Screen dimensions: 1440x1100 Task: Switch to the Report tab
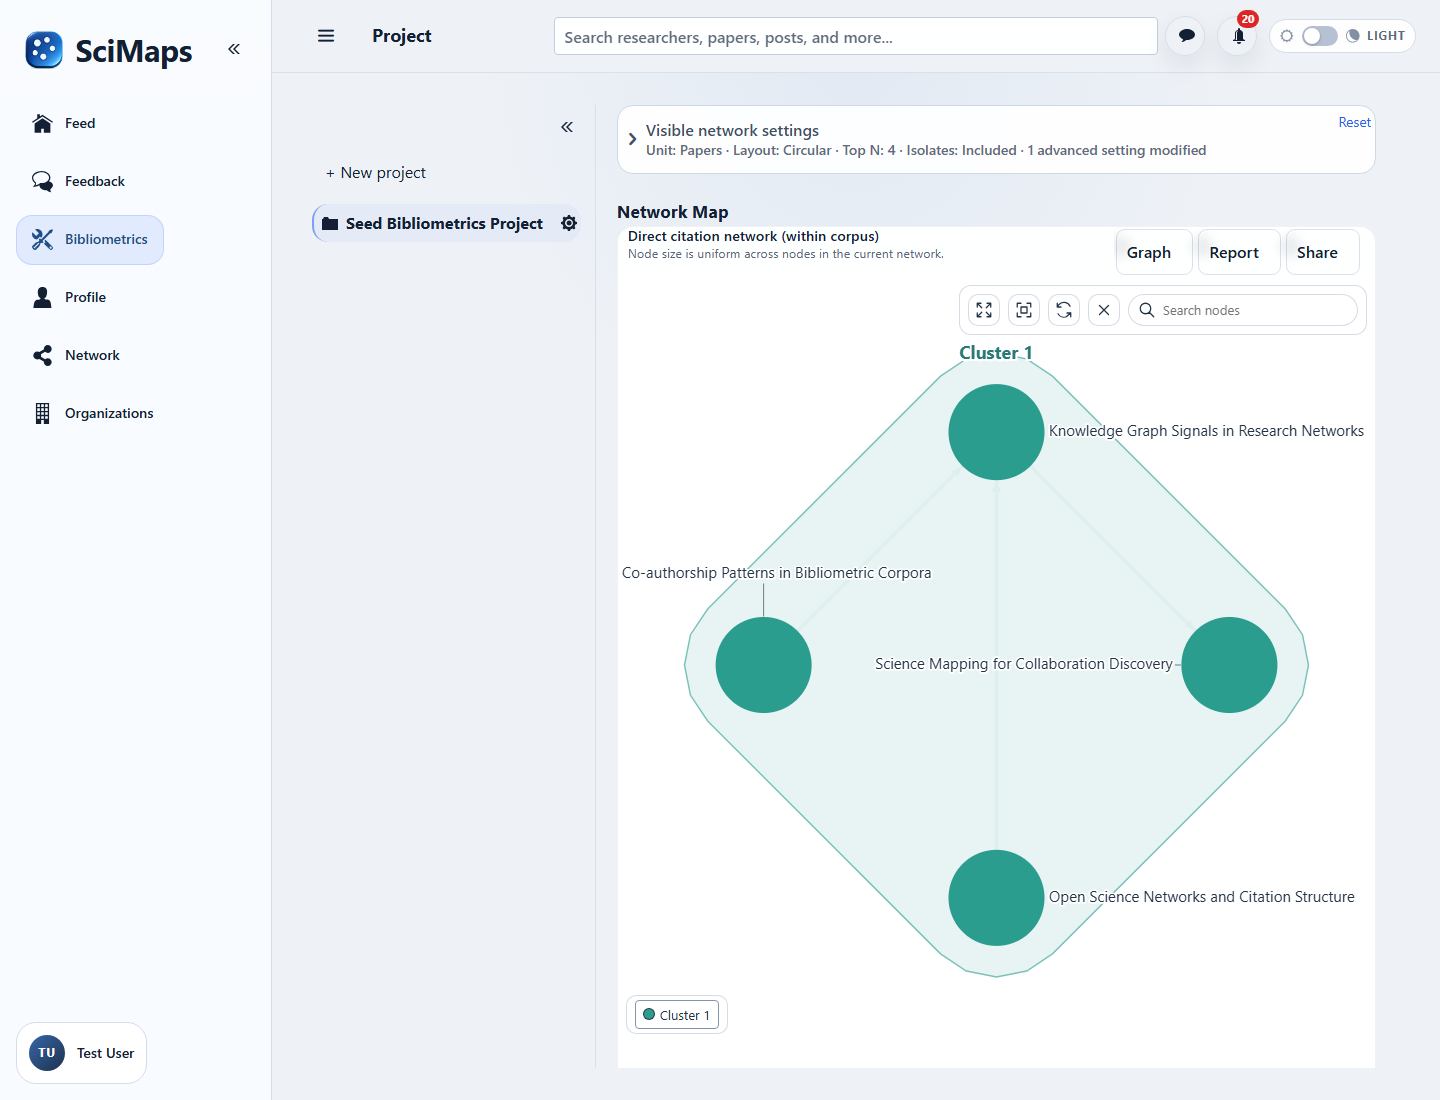click(x=1239, y=252)
